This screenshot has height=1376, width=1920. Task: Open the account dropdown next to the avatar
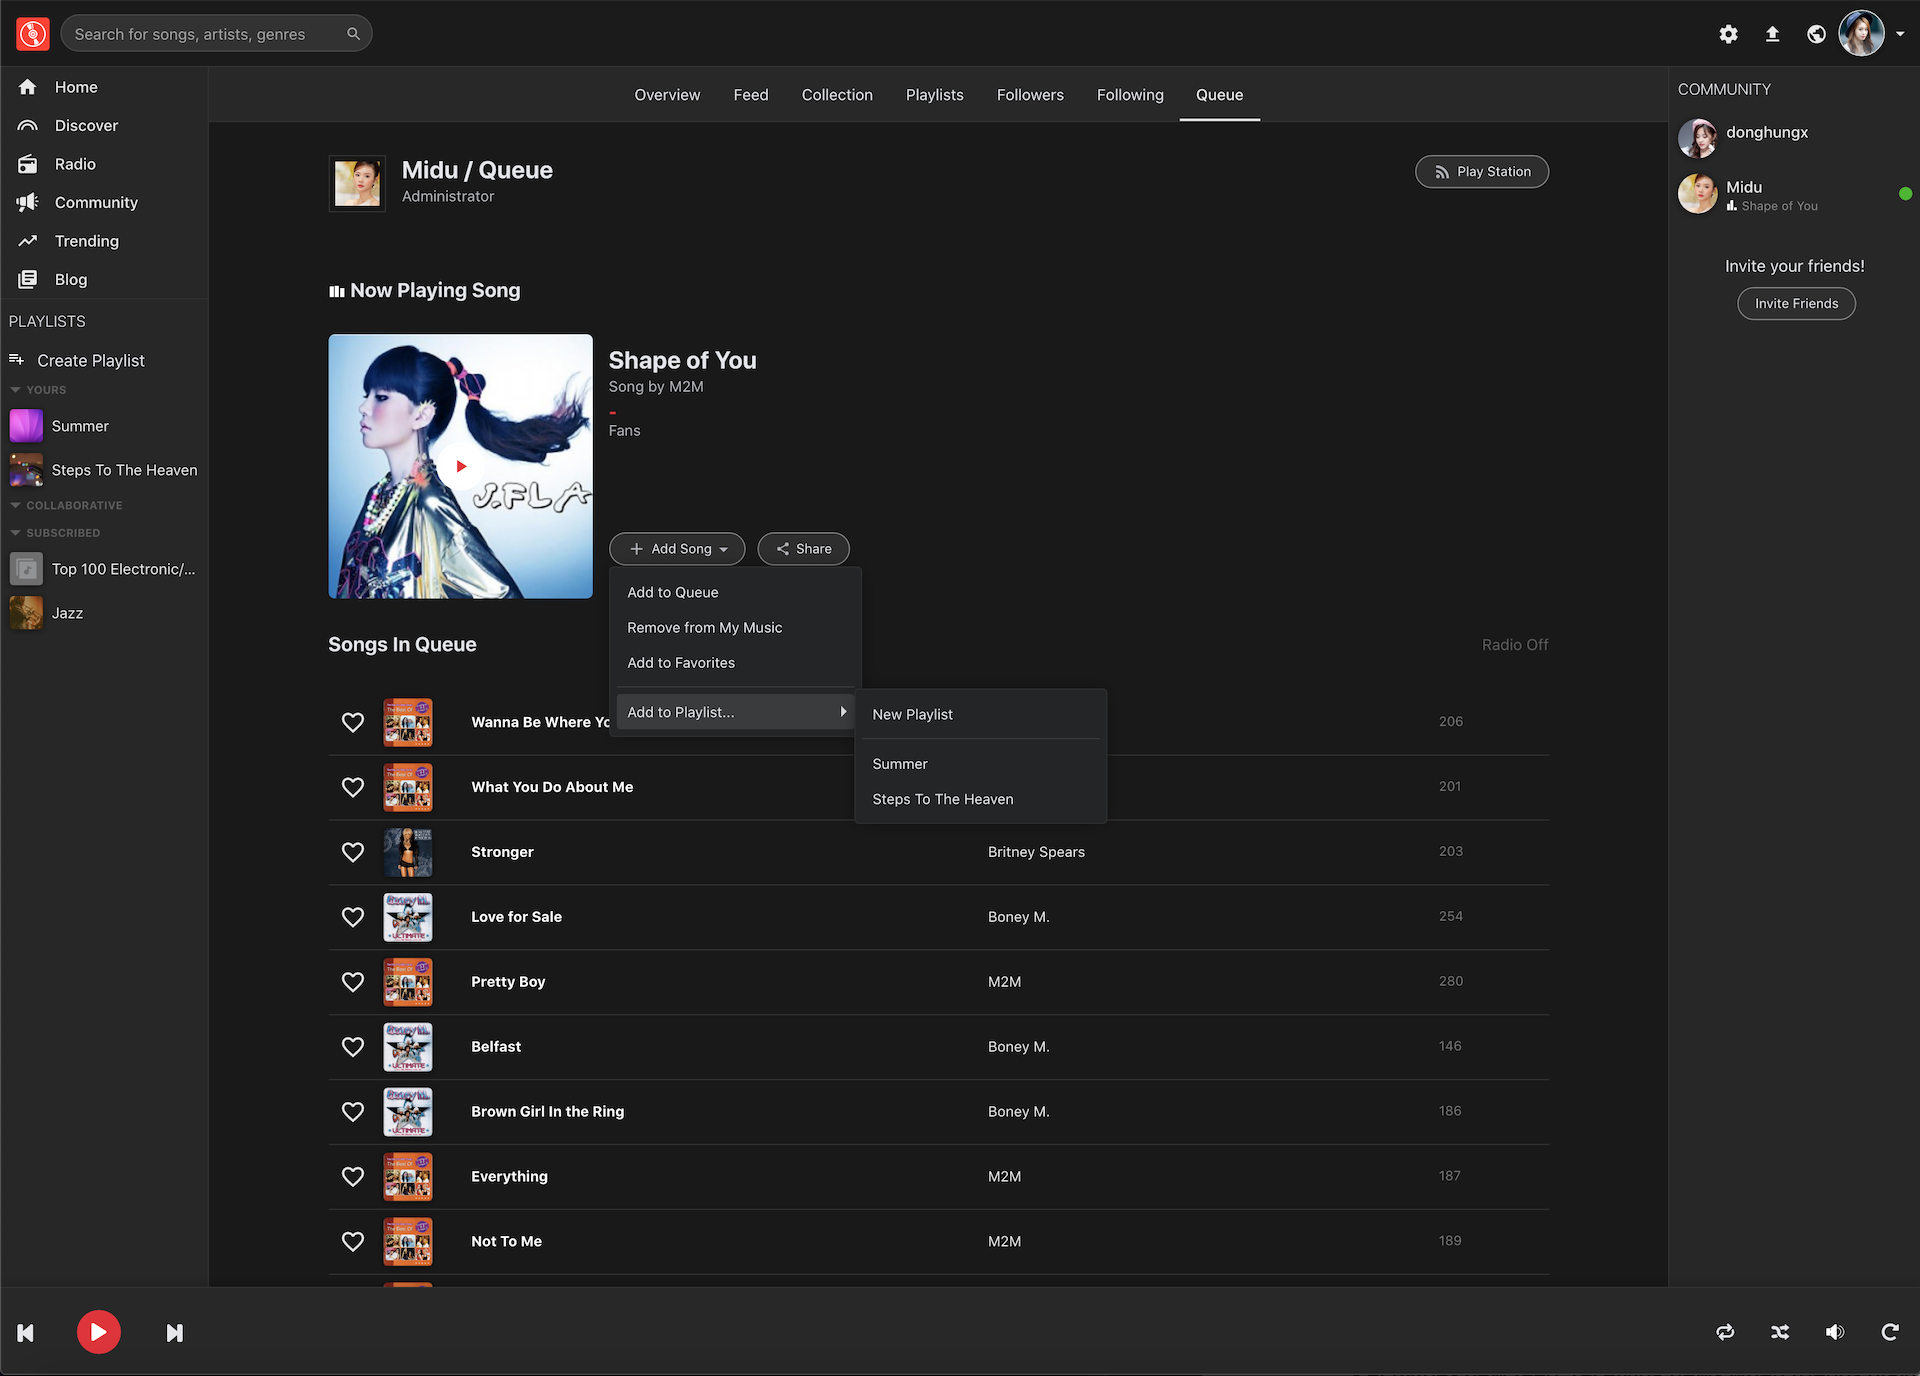click(x=1901, y=33)
